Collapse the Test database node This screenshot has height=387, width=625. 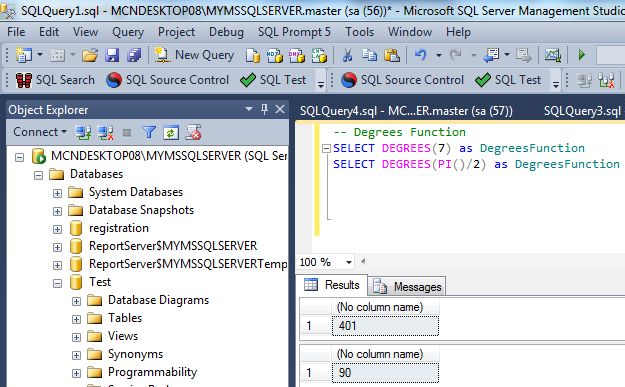(x=57, y=283)
